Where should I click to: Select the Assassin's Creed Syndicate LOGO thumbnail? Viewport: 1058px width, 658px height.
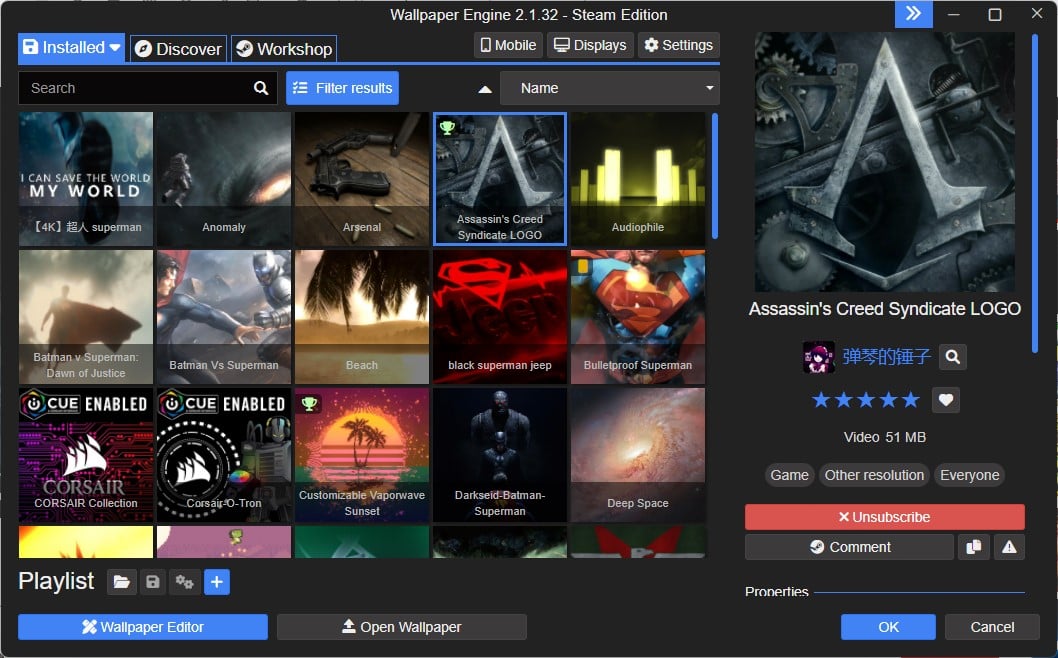[x=500, y=179]
